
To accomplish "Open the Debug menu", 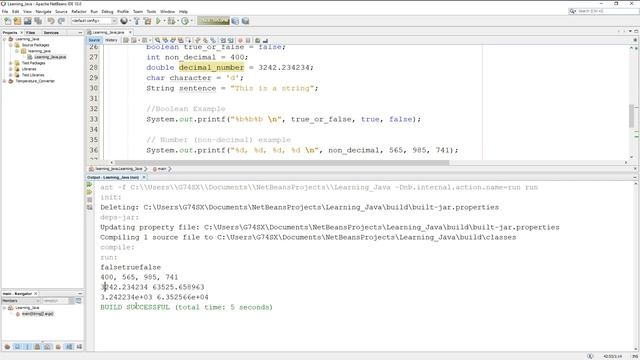I will pyautogui.click(x=107, y=11).
